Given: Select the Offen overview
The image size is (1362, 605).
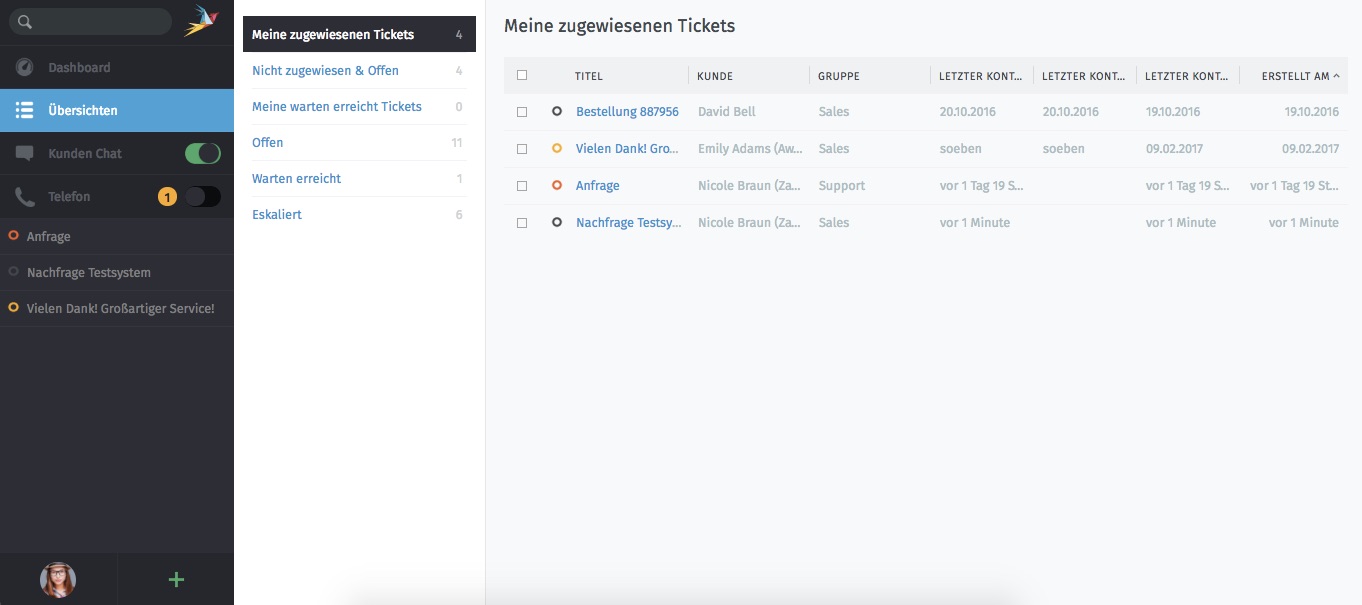Looking at the screenshot, I should coord(359,142).
